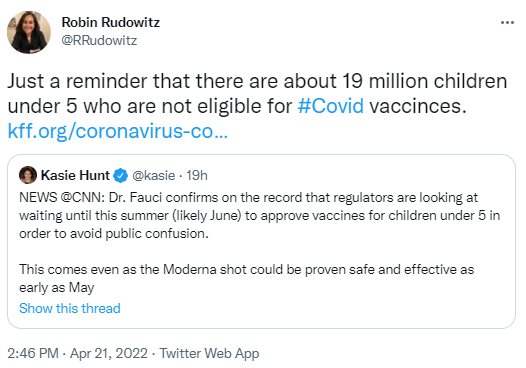Click Kasie Hunt's small avatar
This screenshot has height=368, width=526.
[28, 175]
